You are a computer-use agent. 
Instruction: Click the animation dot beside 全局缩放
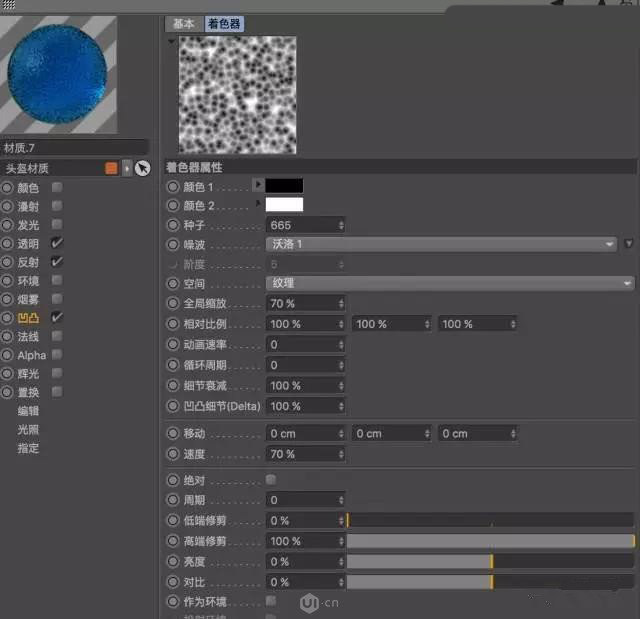173,303
